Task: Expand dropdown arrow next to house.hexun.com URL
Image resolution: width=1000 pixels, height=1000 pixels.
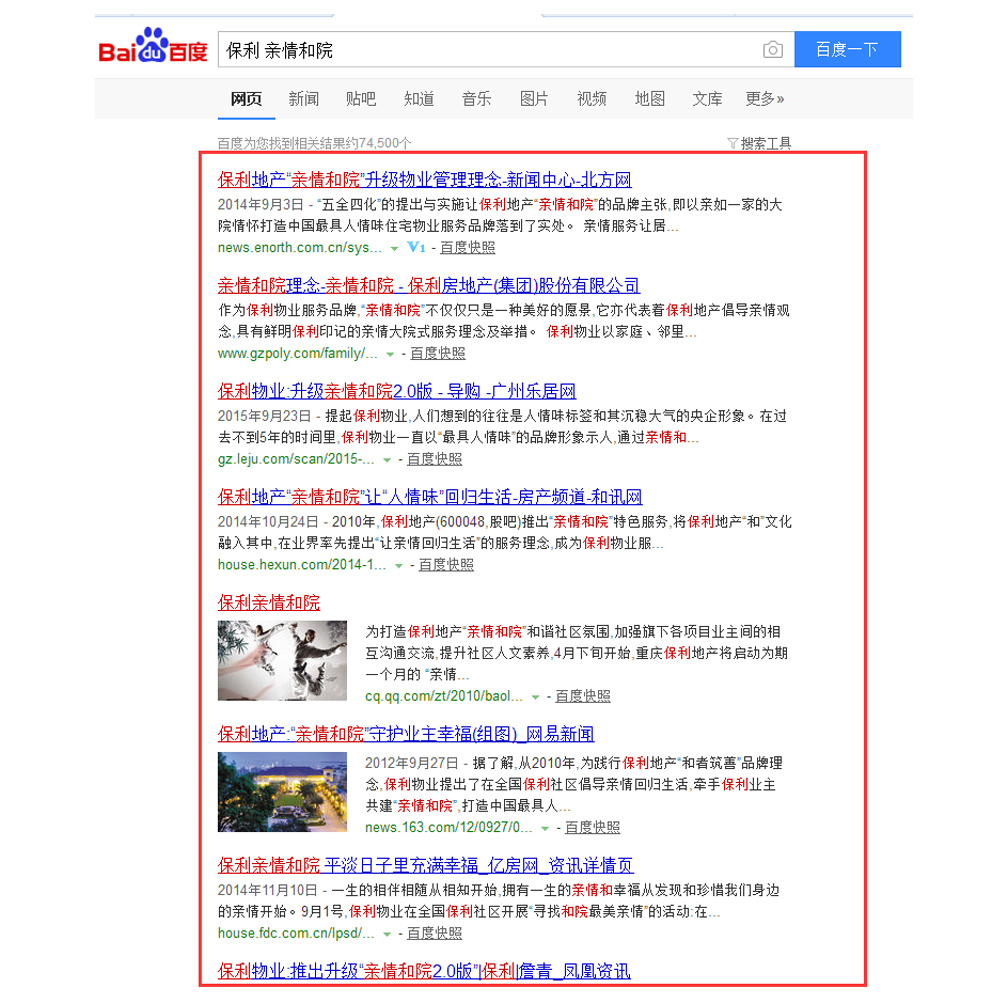Action: 399,566
